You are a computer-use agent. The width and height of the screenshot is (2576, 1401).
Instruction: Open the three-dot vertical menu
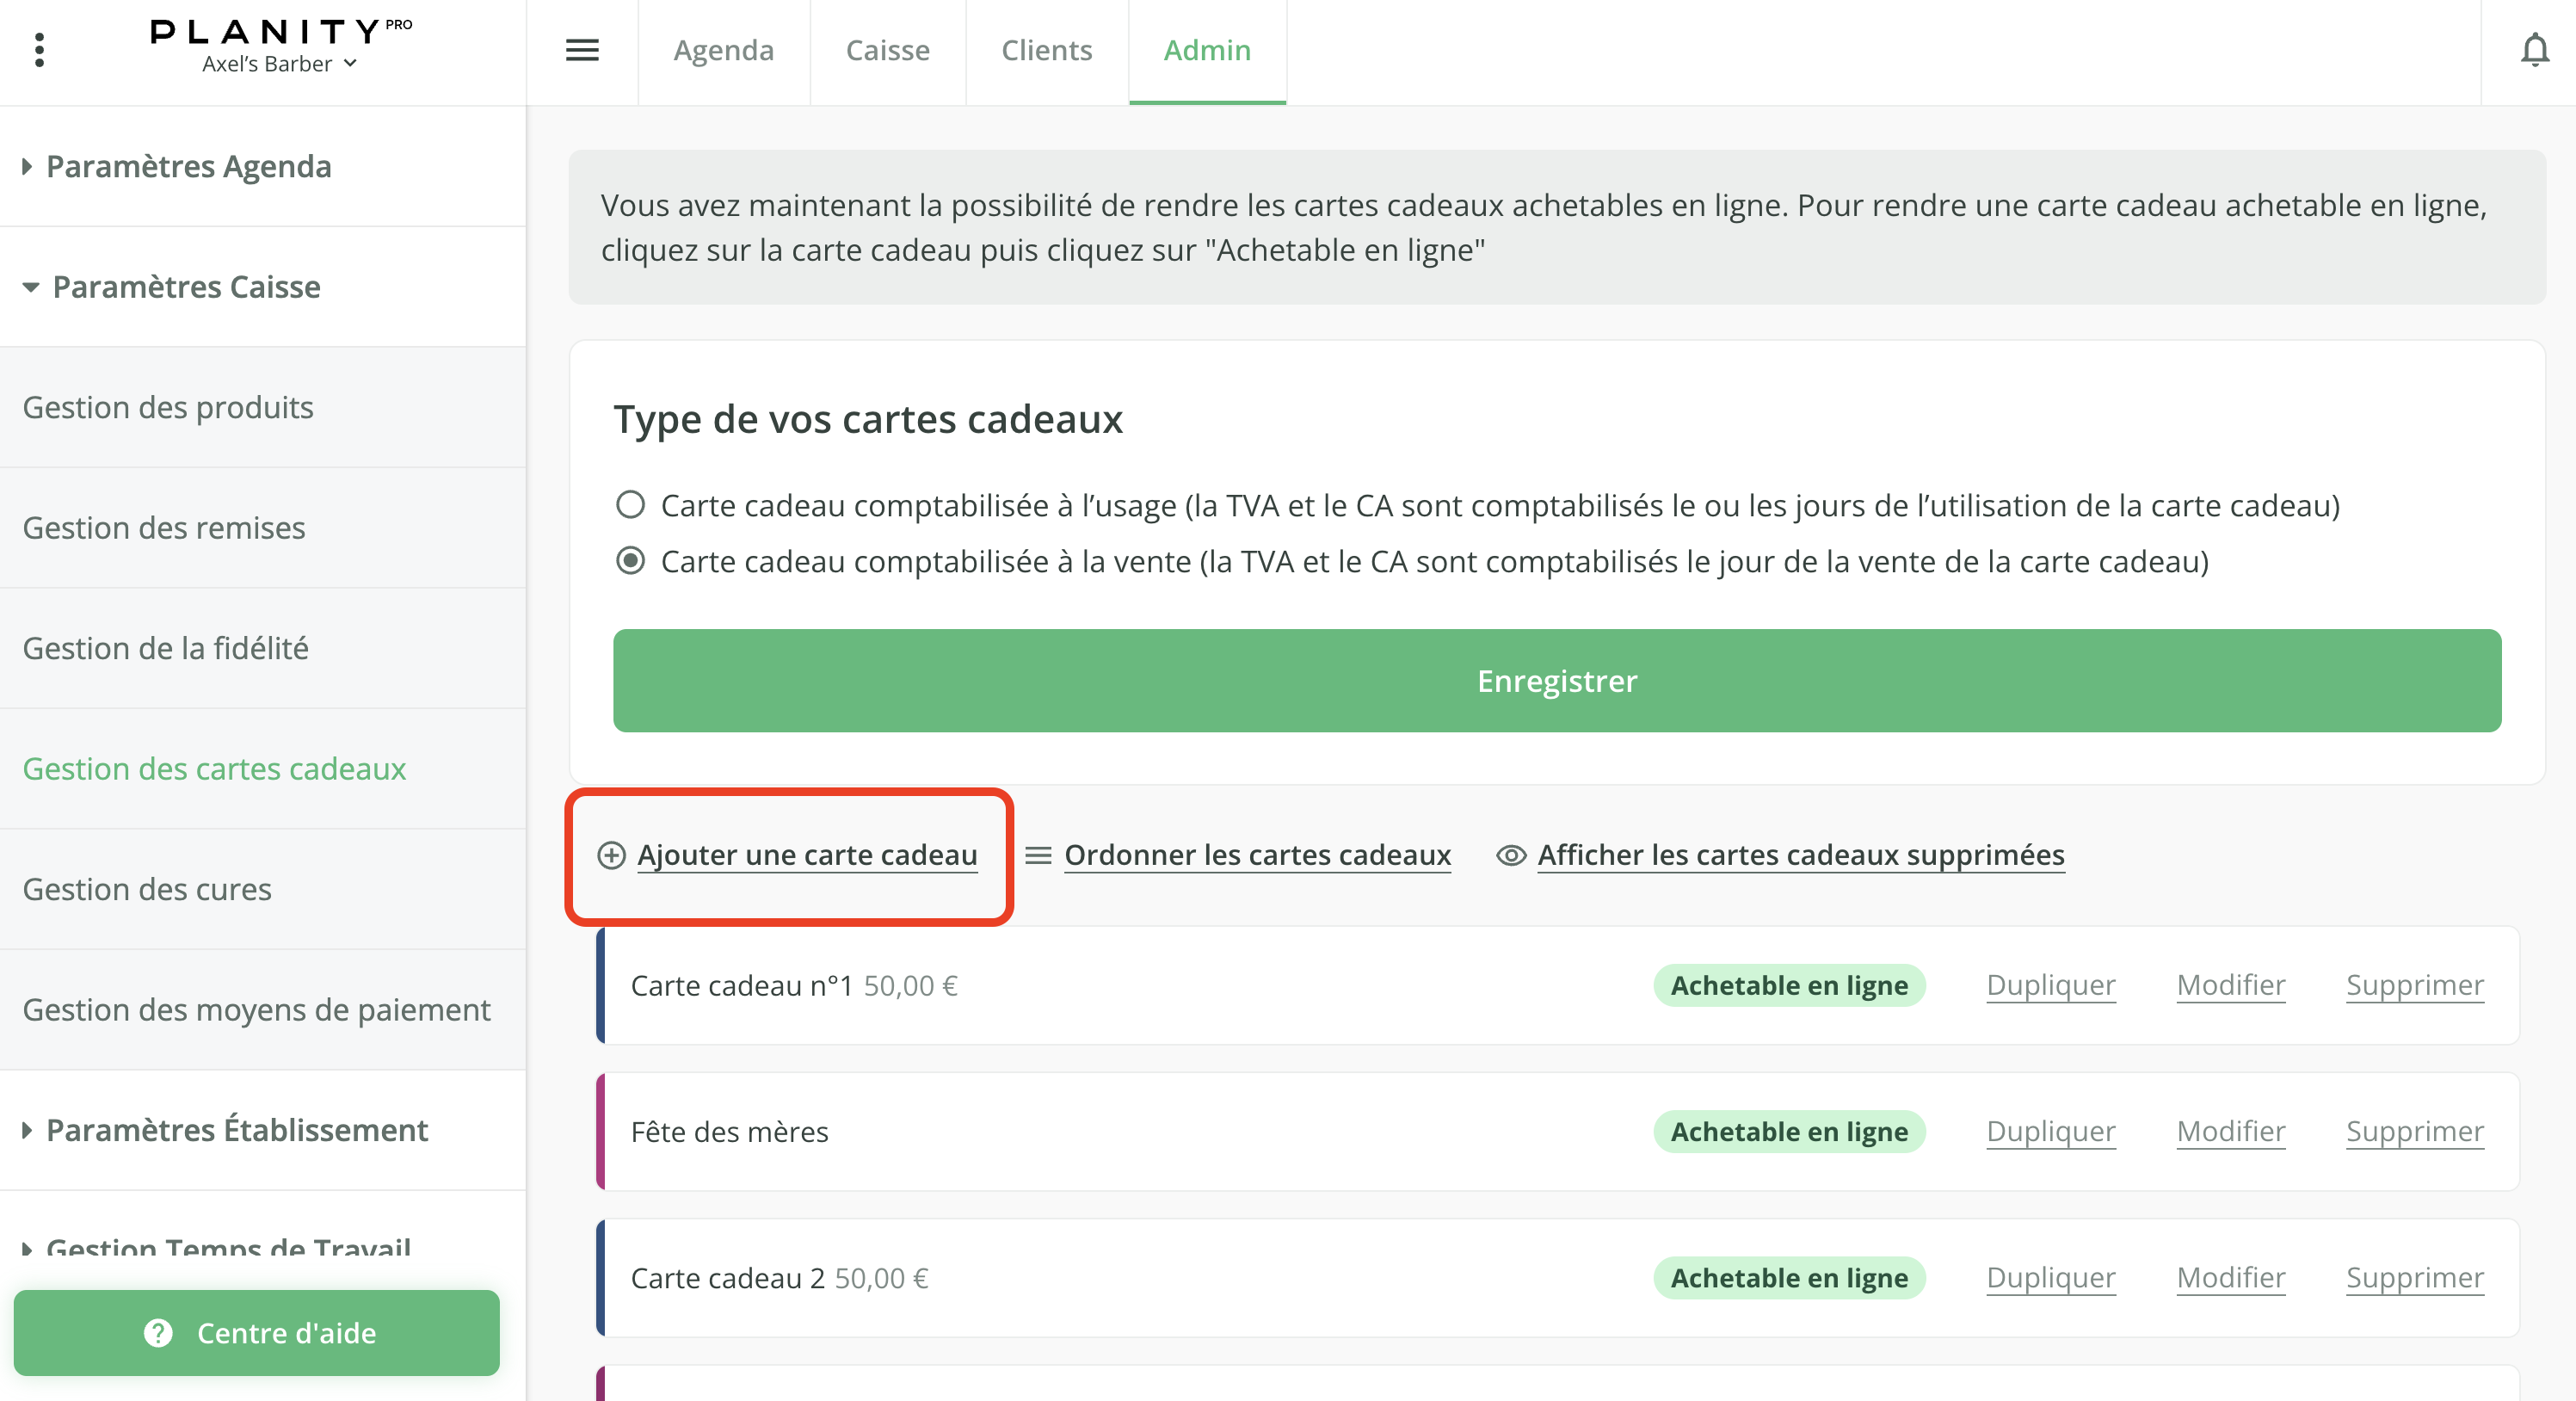coord(39,50)
